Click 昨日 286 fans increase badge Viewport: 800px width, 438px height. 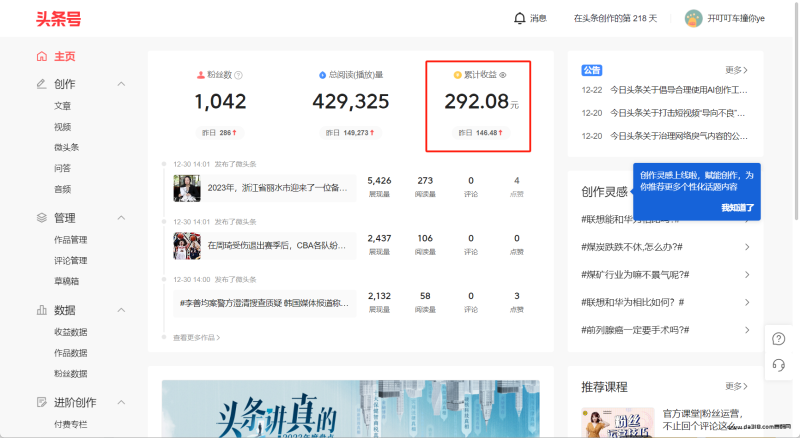pos(219,133)
